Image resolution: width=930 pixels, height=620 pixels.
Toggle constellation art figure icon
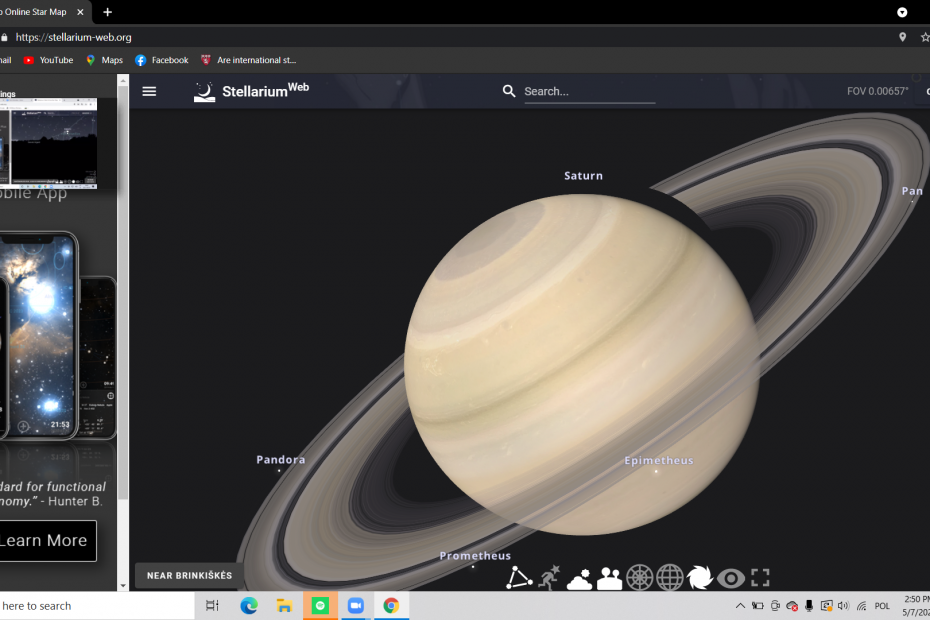tap(549, 578)
